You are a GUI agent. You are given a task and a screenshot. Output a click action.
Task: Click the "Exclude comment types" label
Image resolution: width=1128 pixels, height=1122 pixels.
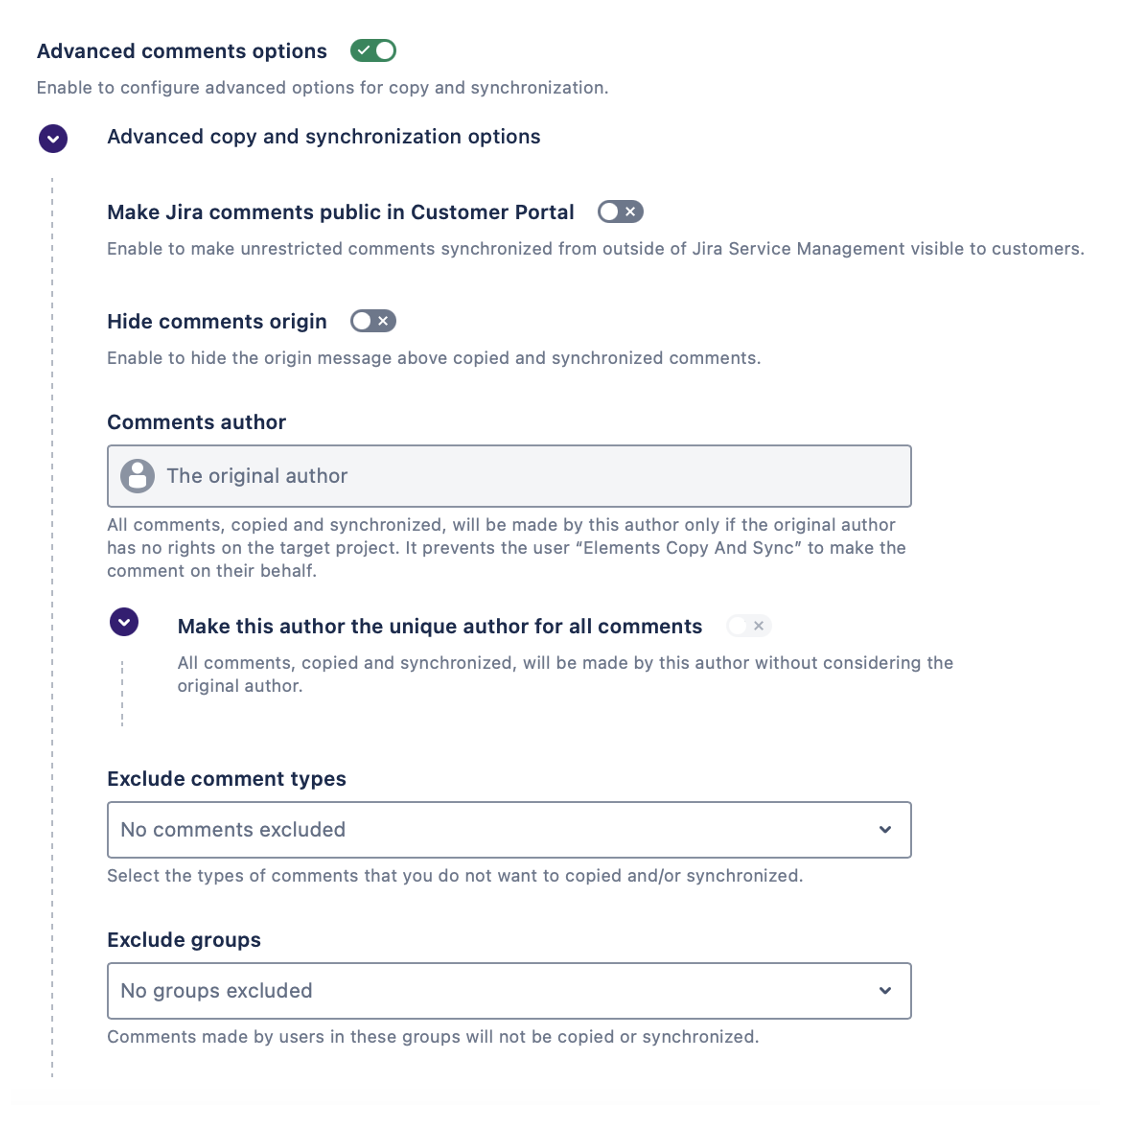[x=226, y=779]
